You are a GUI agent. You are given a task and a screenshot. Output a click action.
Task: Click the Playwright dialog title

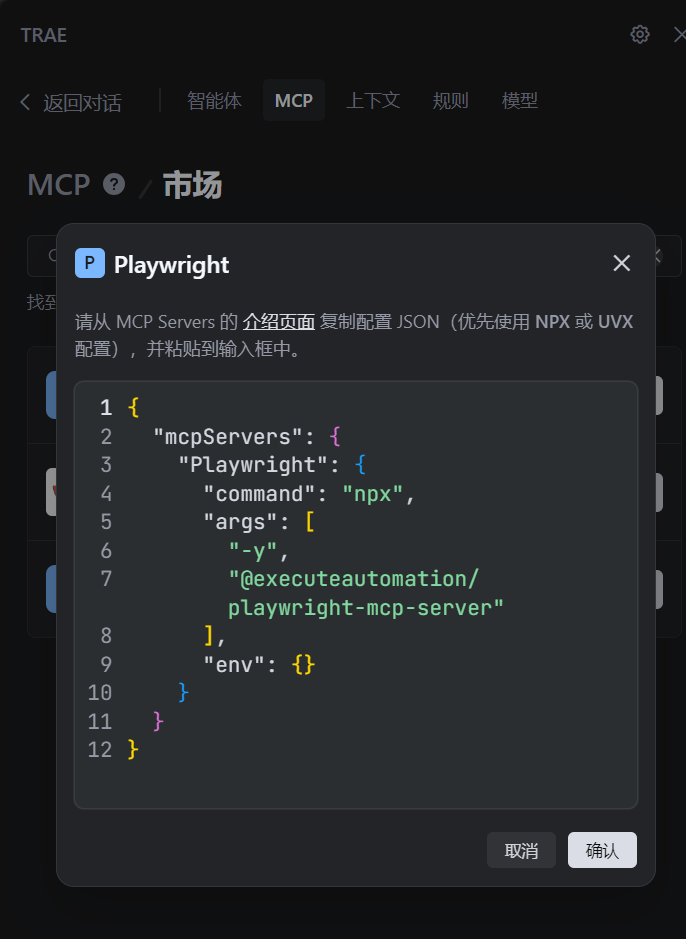171,265
